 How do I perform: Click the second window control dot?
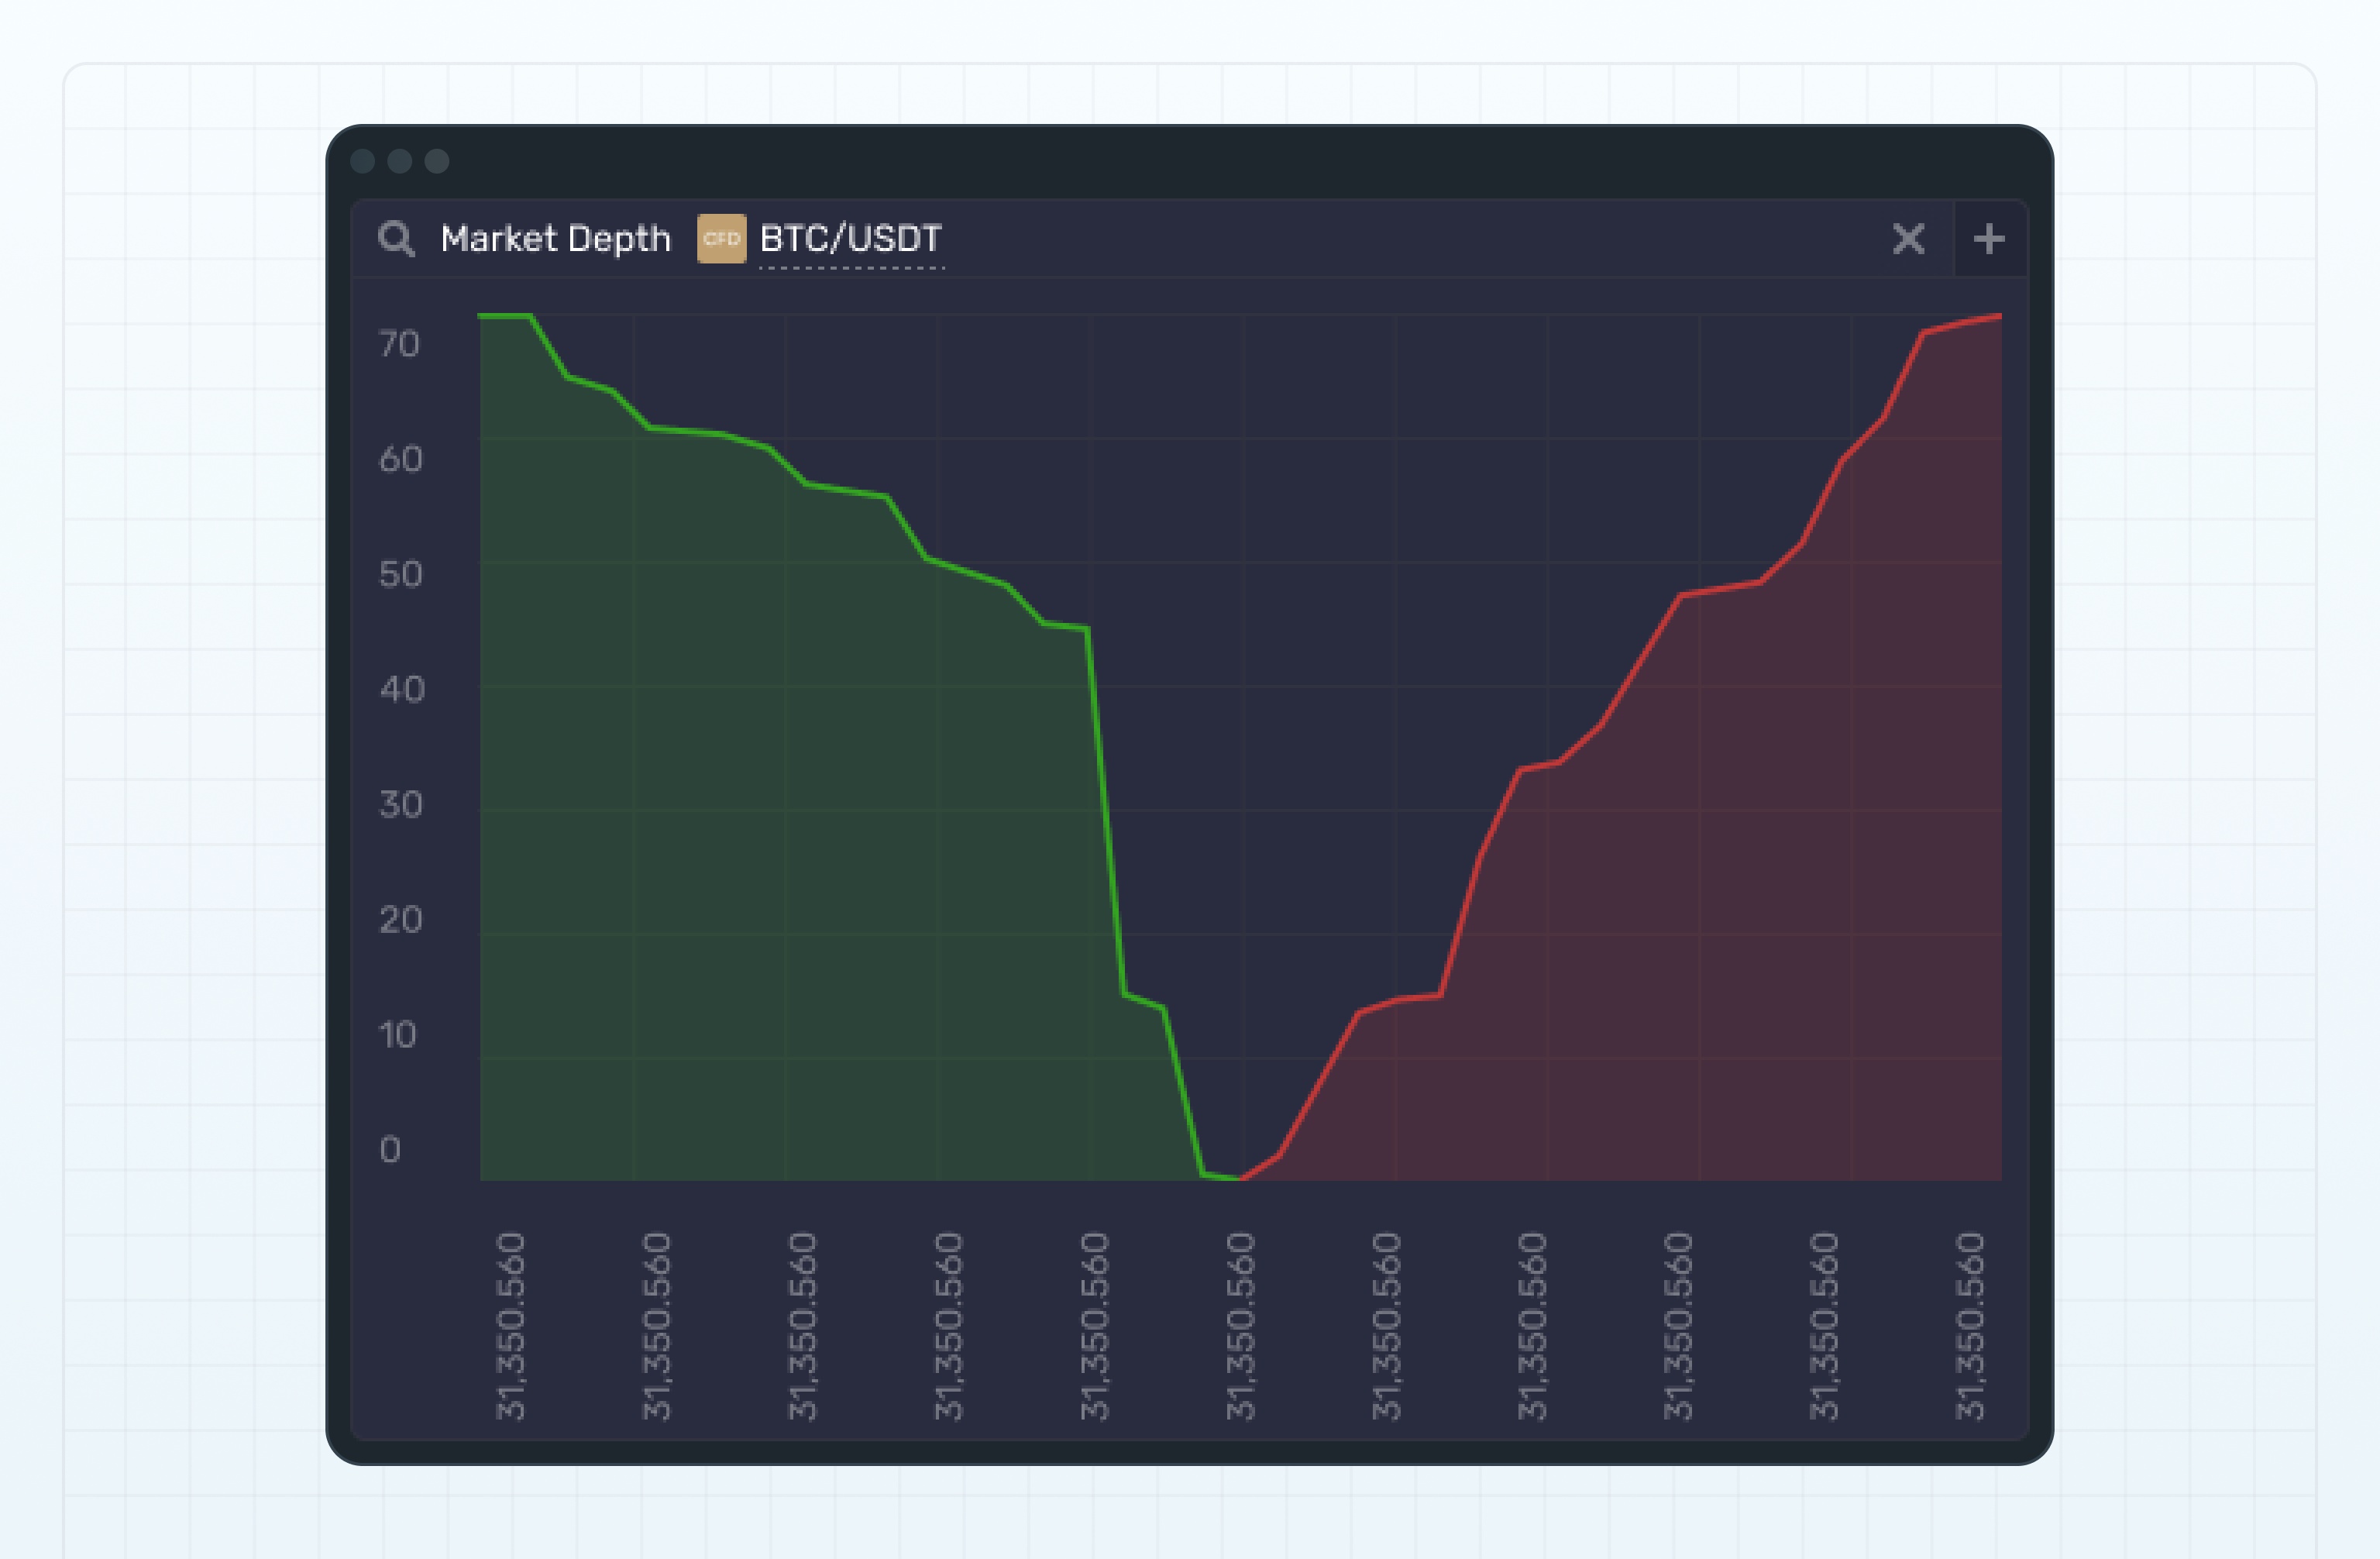(400, 161)
